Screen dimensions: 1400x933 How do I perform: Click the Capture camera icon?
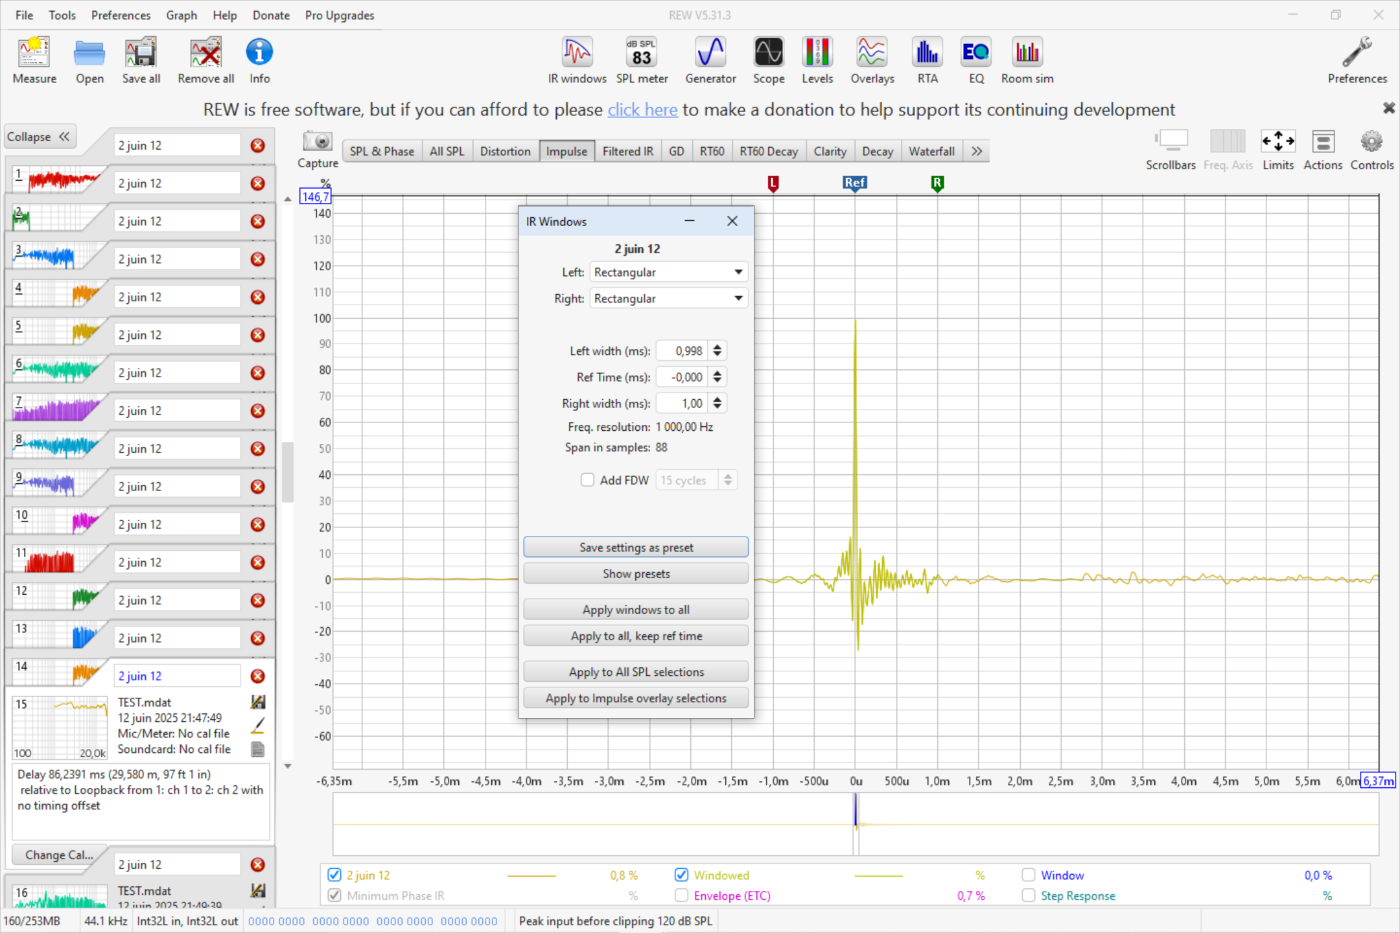point(318,143)
